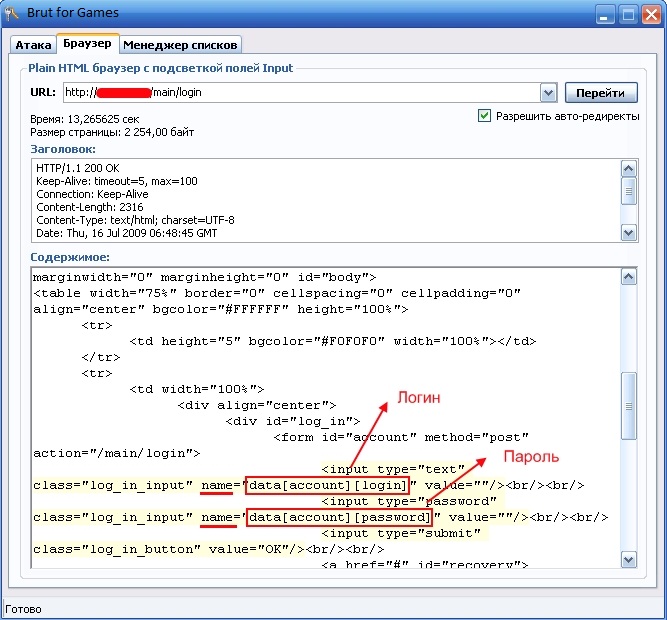Screen dimensions: 667x620
Task: Click the data[account][password] field name
Action: coord(339,517)
